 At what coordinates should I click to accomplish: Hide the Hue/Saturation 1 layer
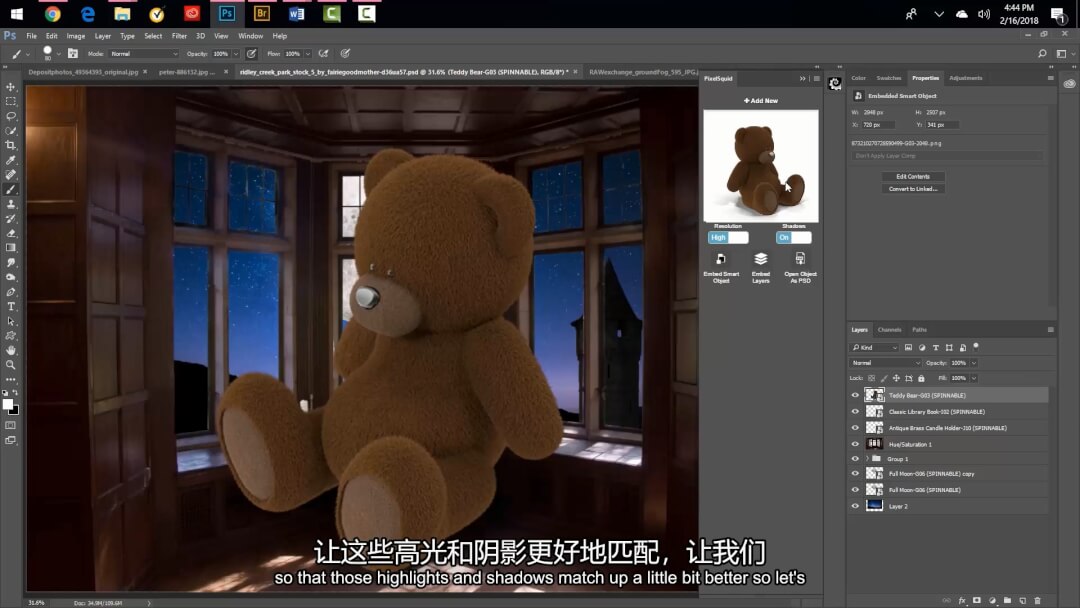tap(855, 444)
